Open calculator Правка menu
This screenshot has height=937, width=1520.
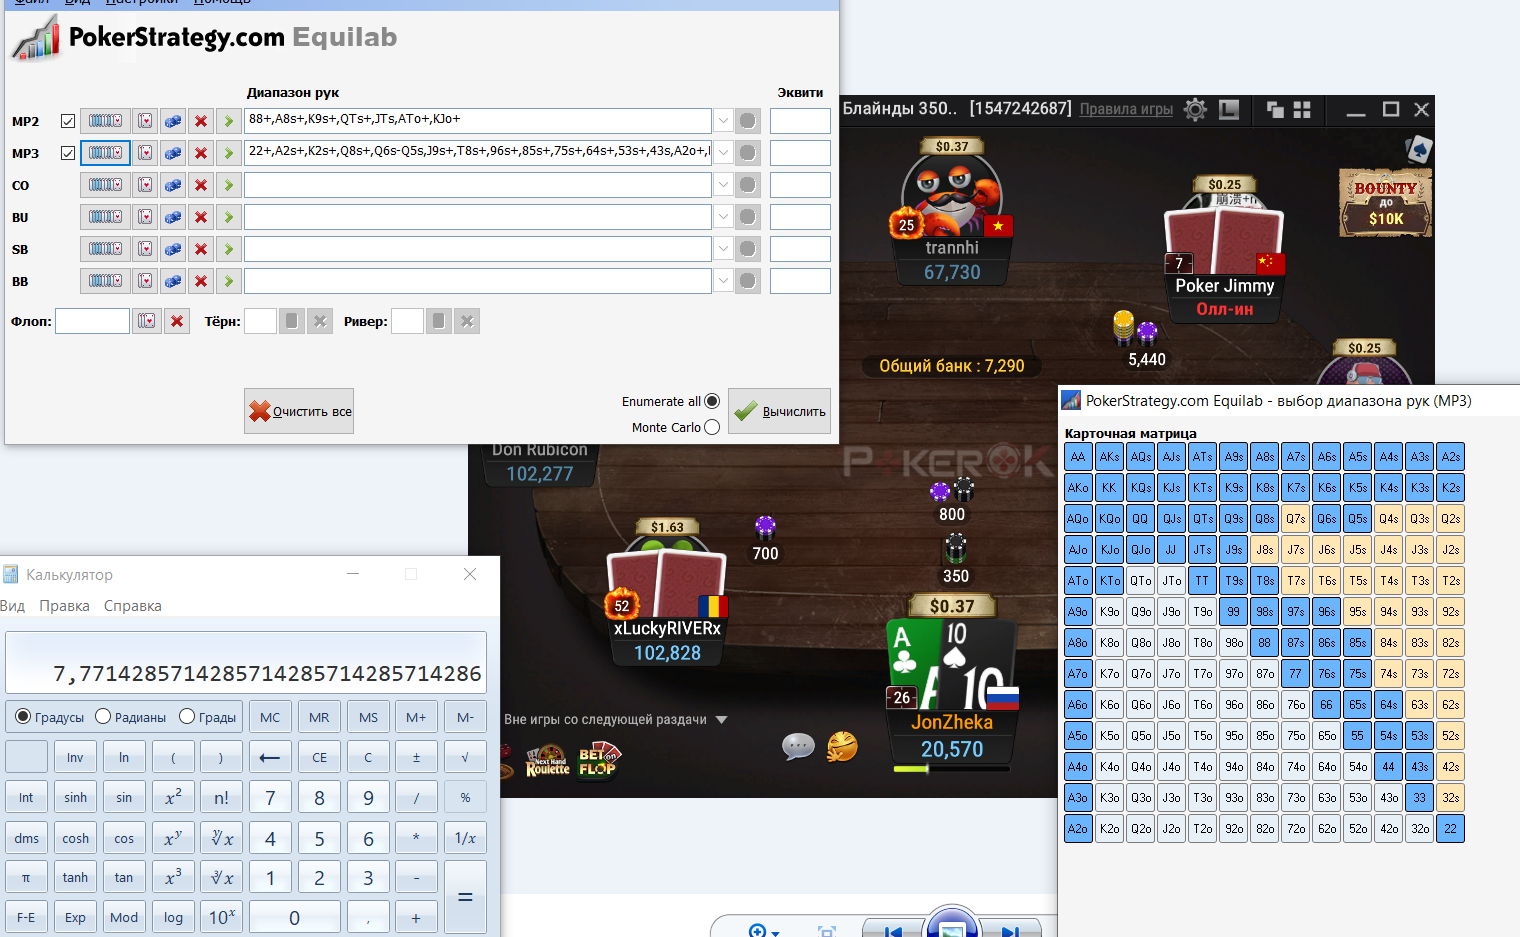(x=64, y=606)
